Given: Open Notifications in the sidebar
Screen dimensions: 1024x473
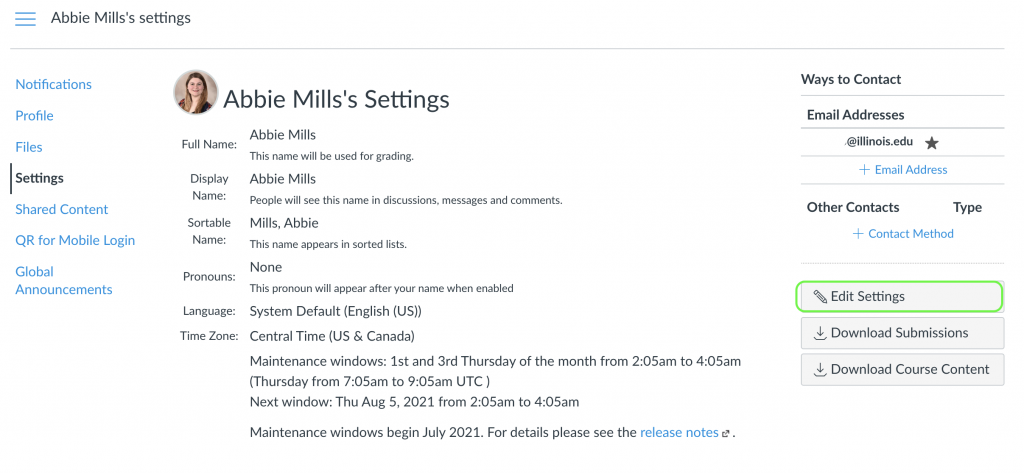Looking at the screenshot, I should pyautogui.click(x=53, y=85).
